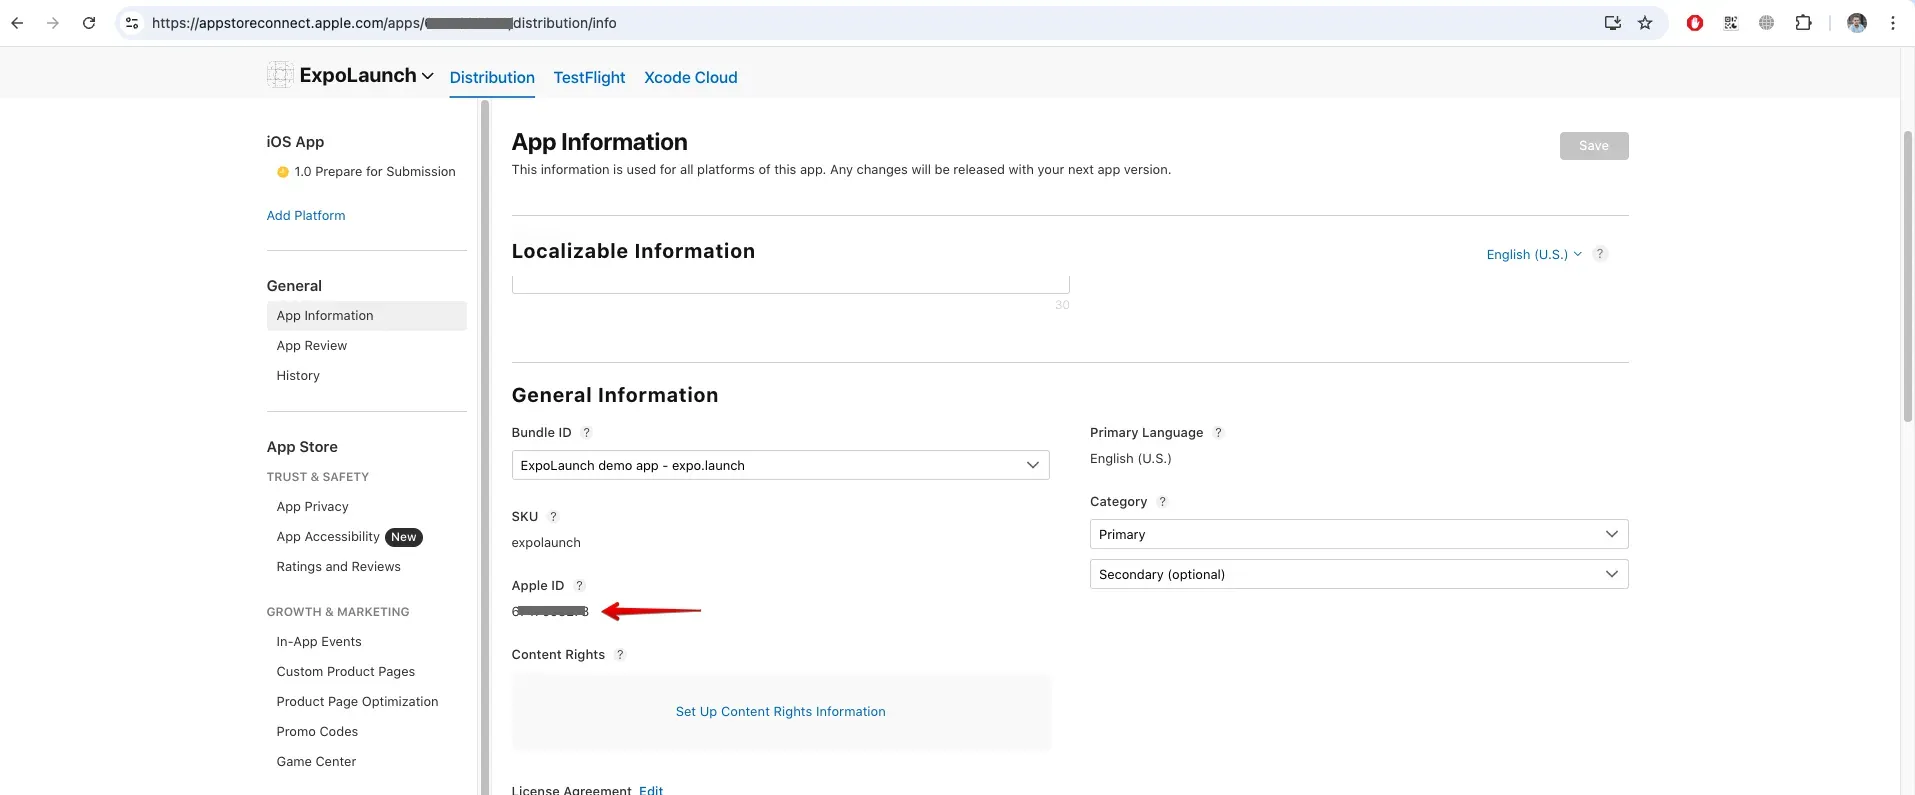The image size is (1915, 795).
Task: Select App Information in sidebar
Action: pos(366,316)
